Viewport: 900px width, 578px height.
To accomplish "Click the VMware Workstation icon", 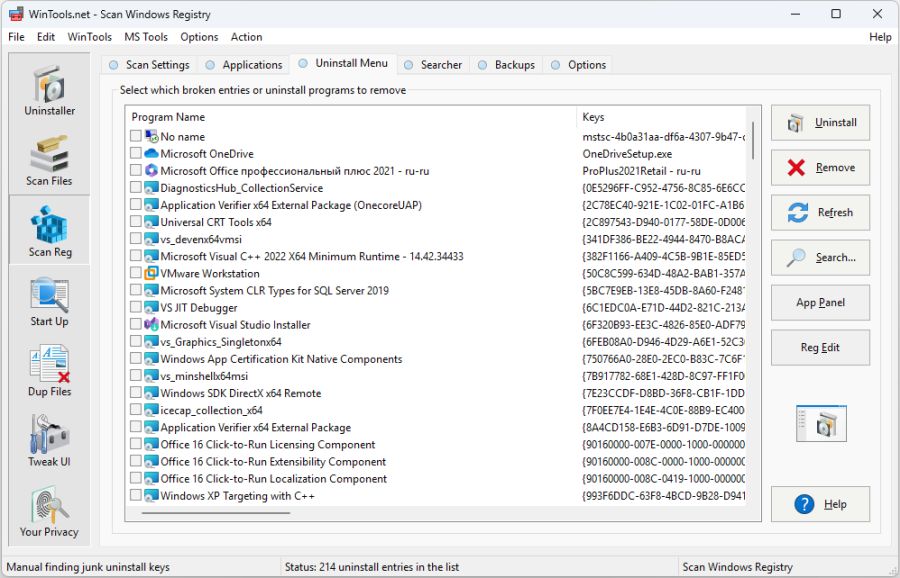I will [151, 273].
